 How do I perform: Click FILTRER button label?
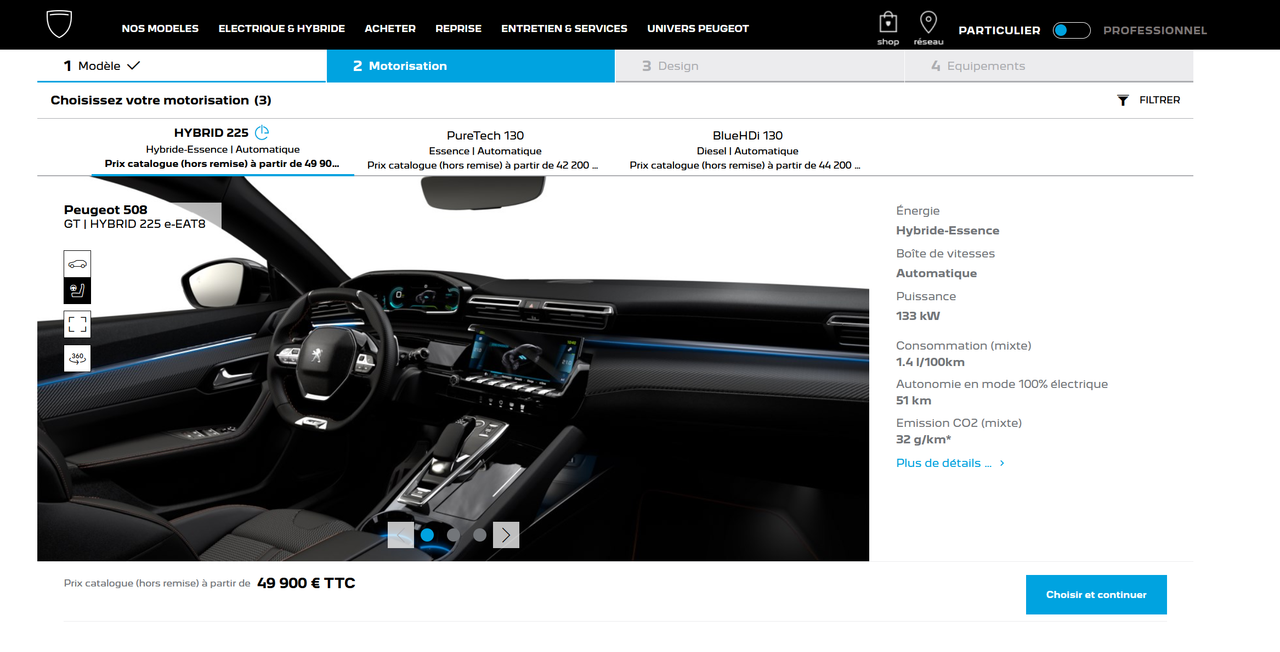click(1160, 100)
